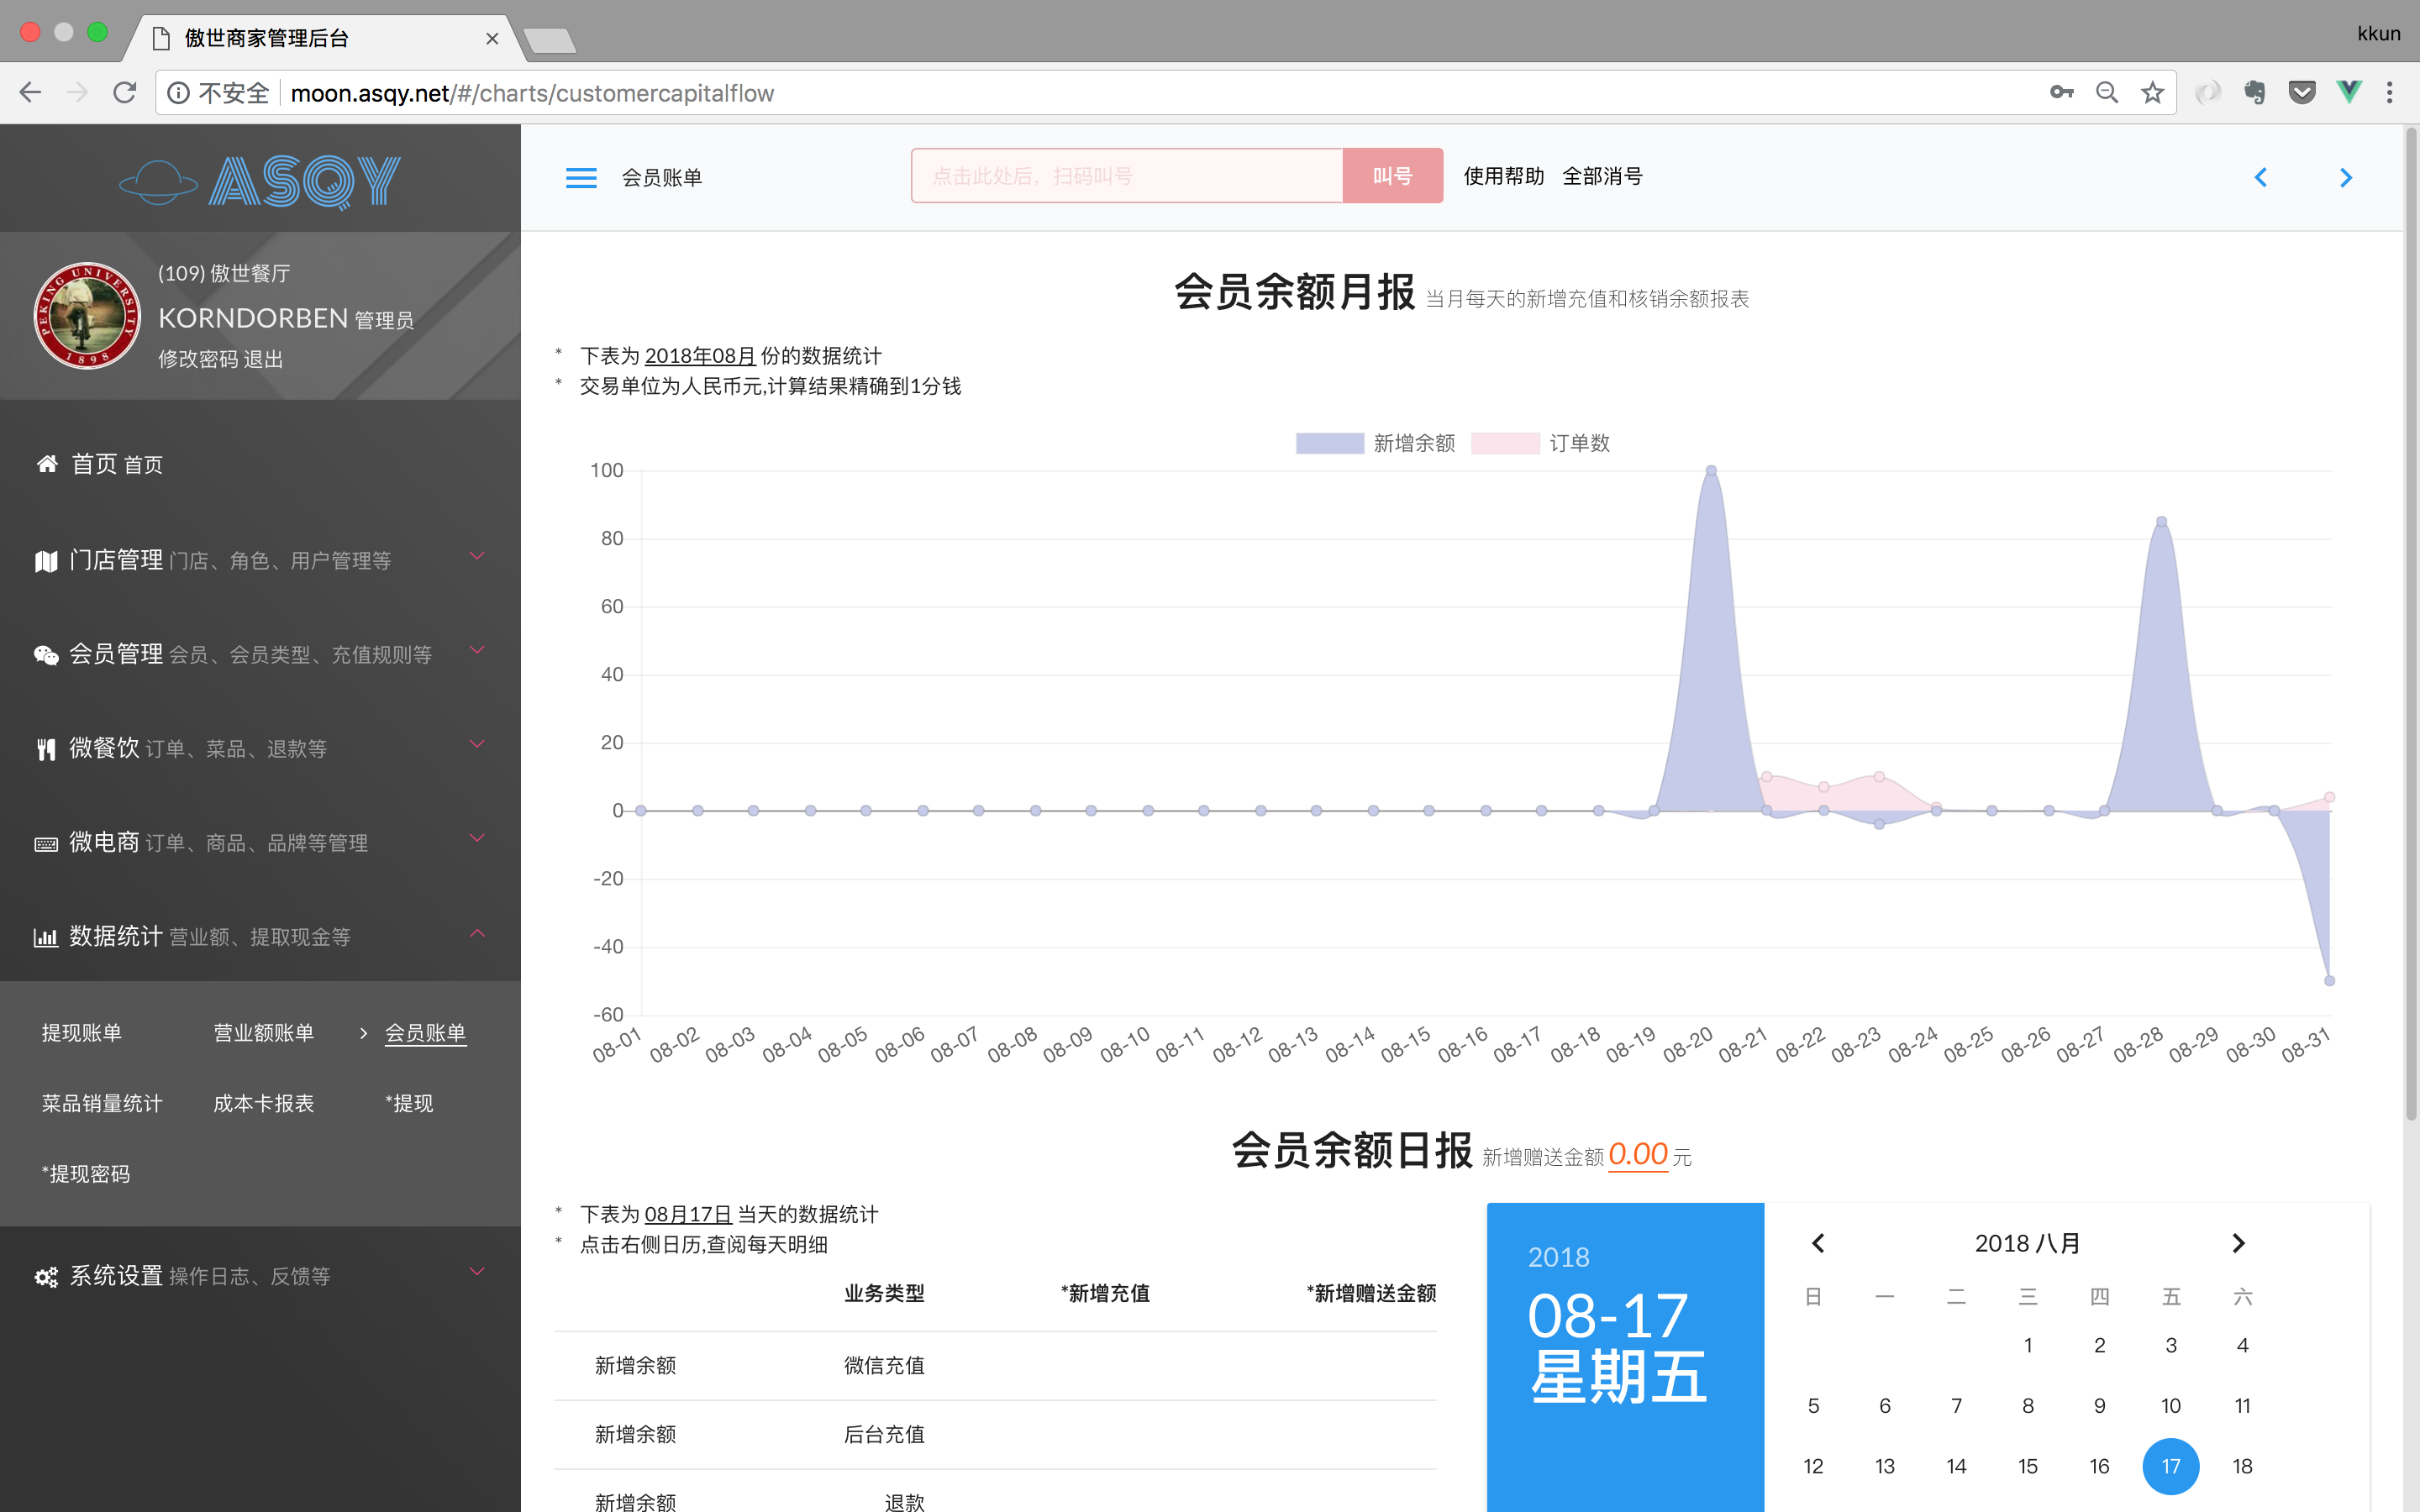Screen dimensions: 2420x1512
Task: Open 使用帮助 link
Action: [x=1504, y=176]
